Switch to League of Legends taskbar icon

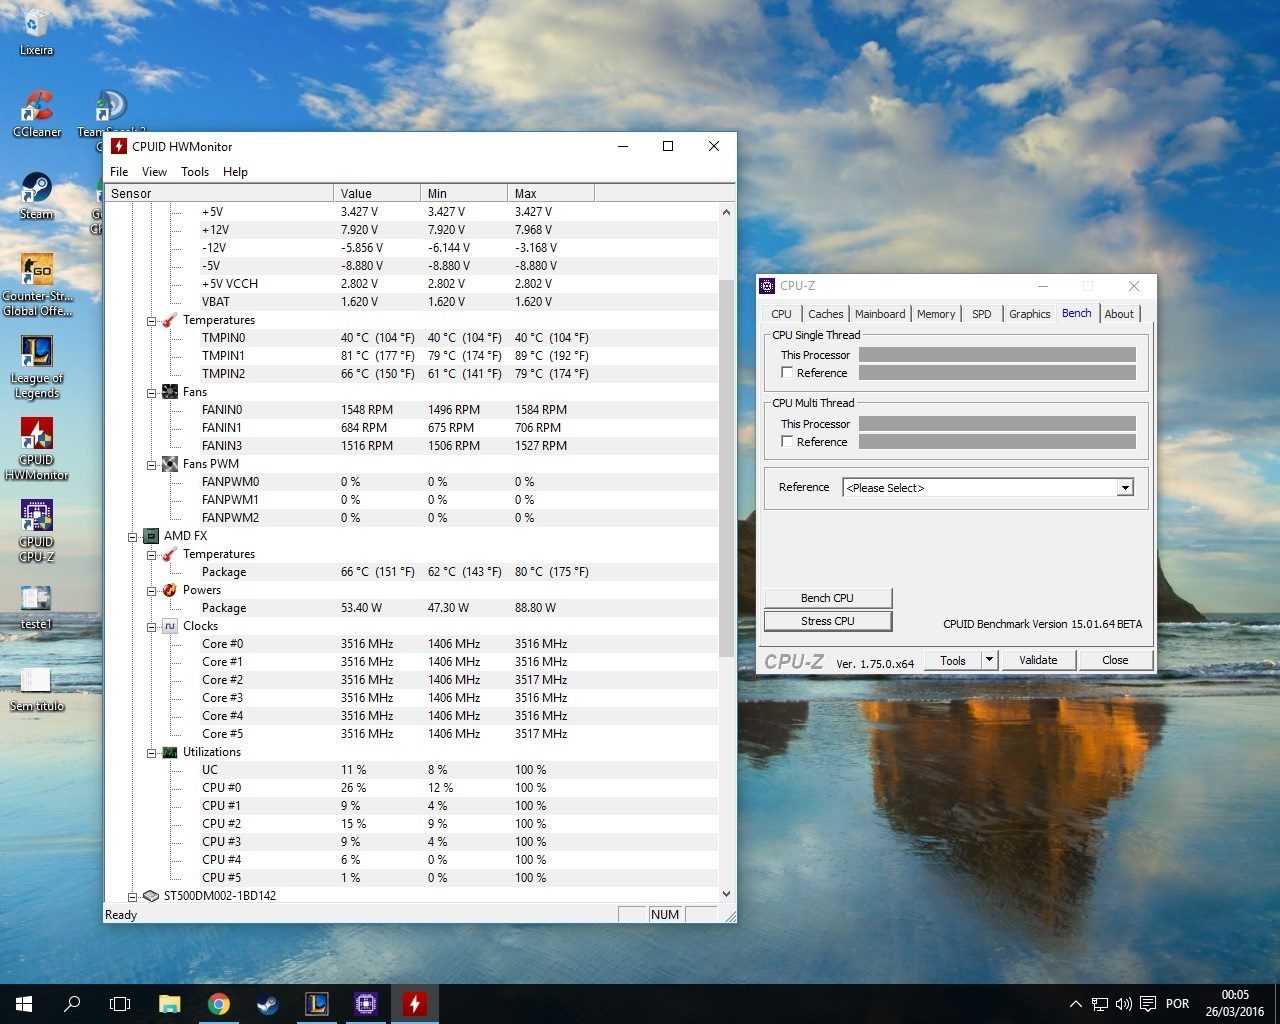[x=316, y=1004]
